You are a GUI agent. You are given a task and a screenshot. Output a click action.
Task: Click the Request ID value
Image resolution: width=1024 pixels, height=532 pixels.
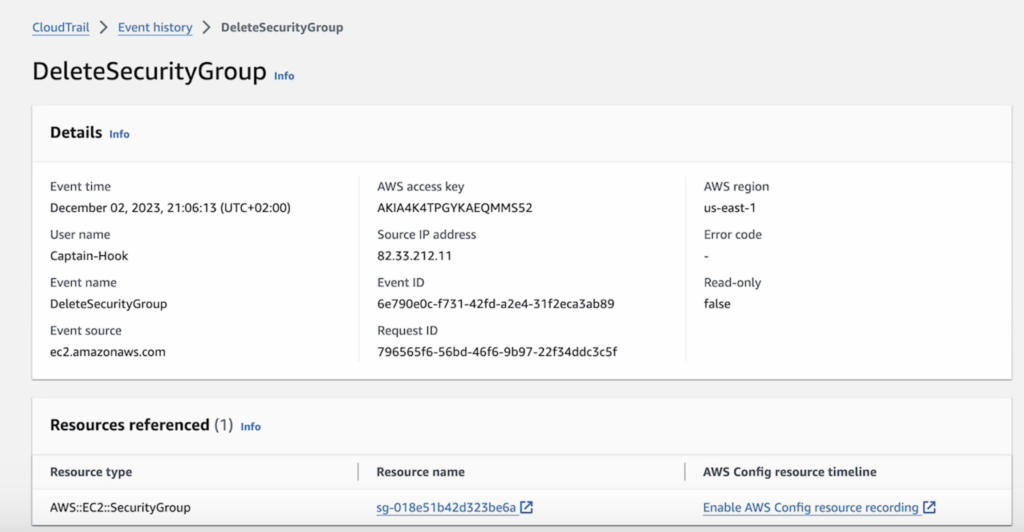tap(497, 352)
